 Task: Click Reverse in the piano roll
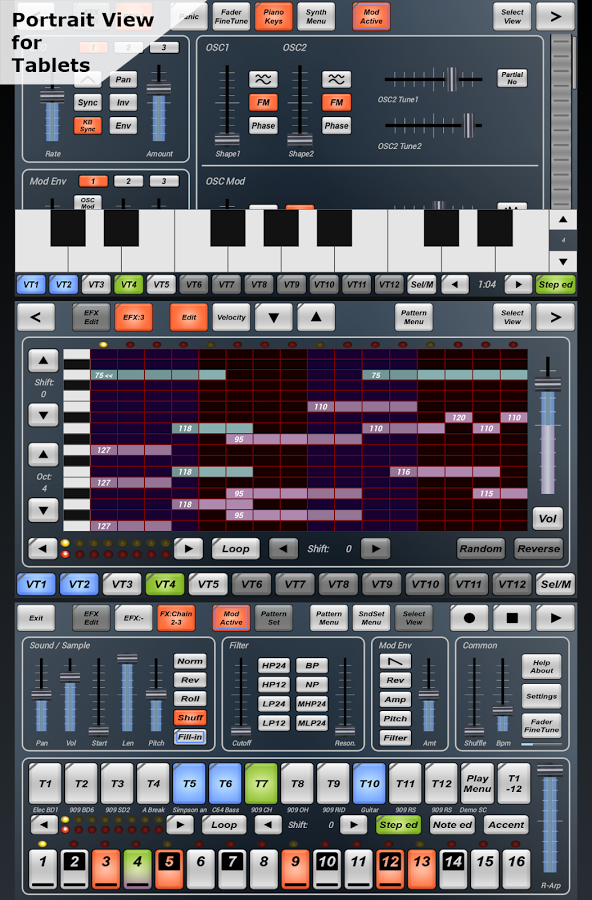(539, 548)
